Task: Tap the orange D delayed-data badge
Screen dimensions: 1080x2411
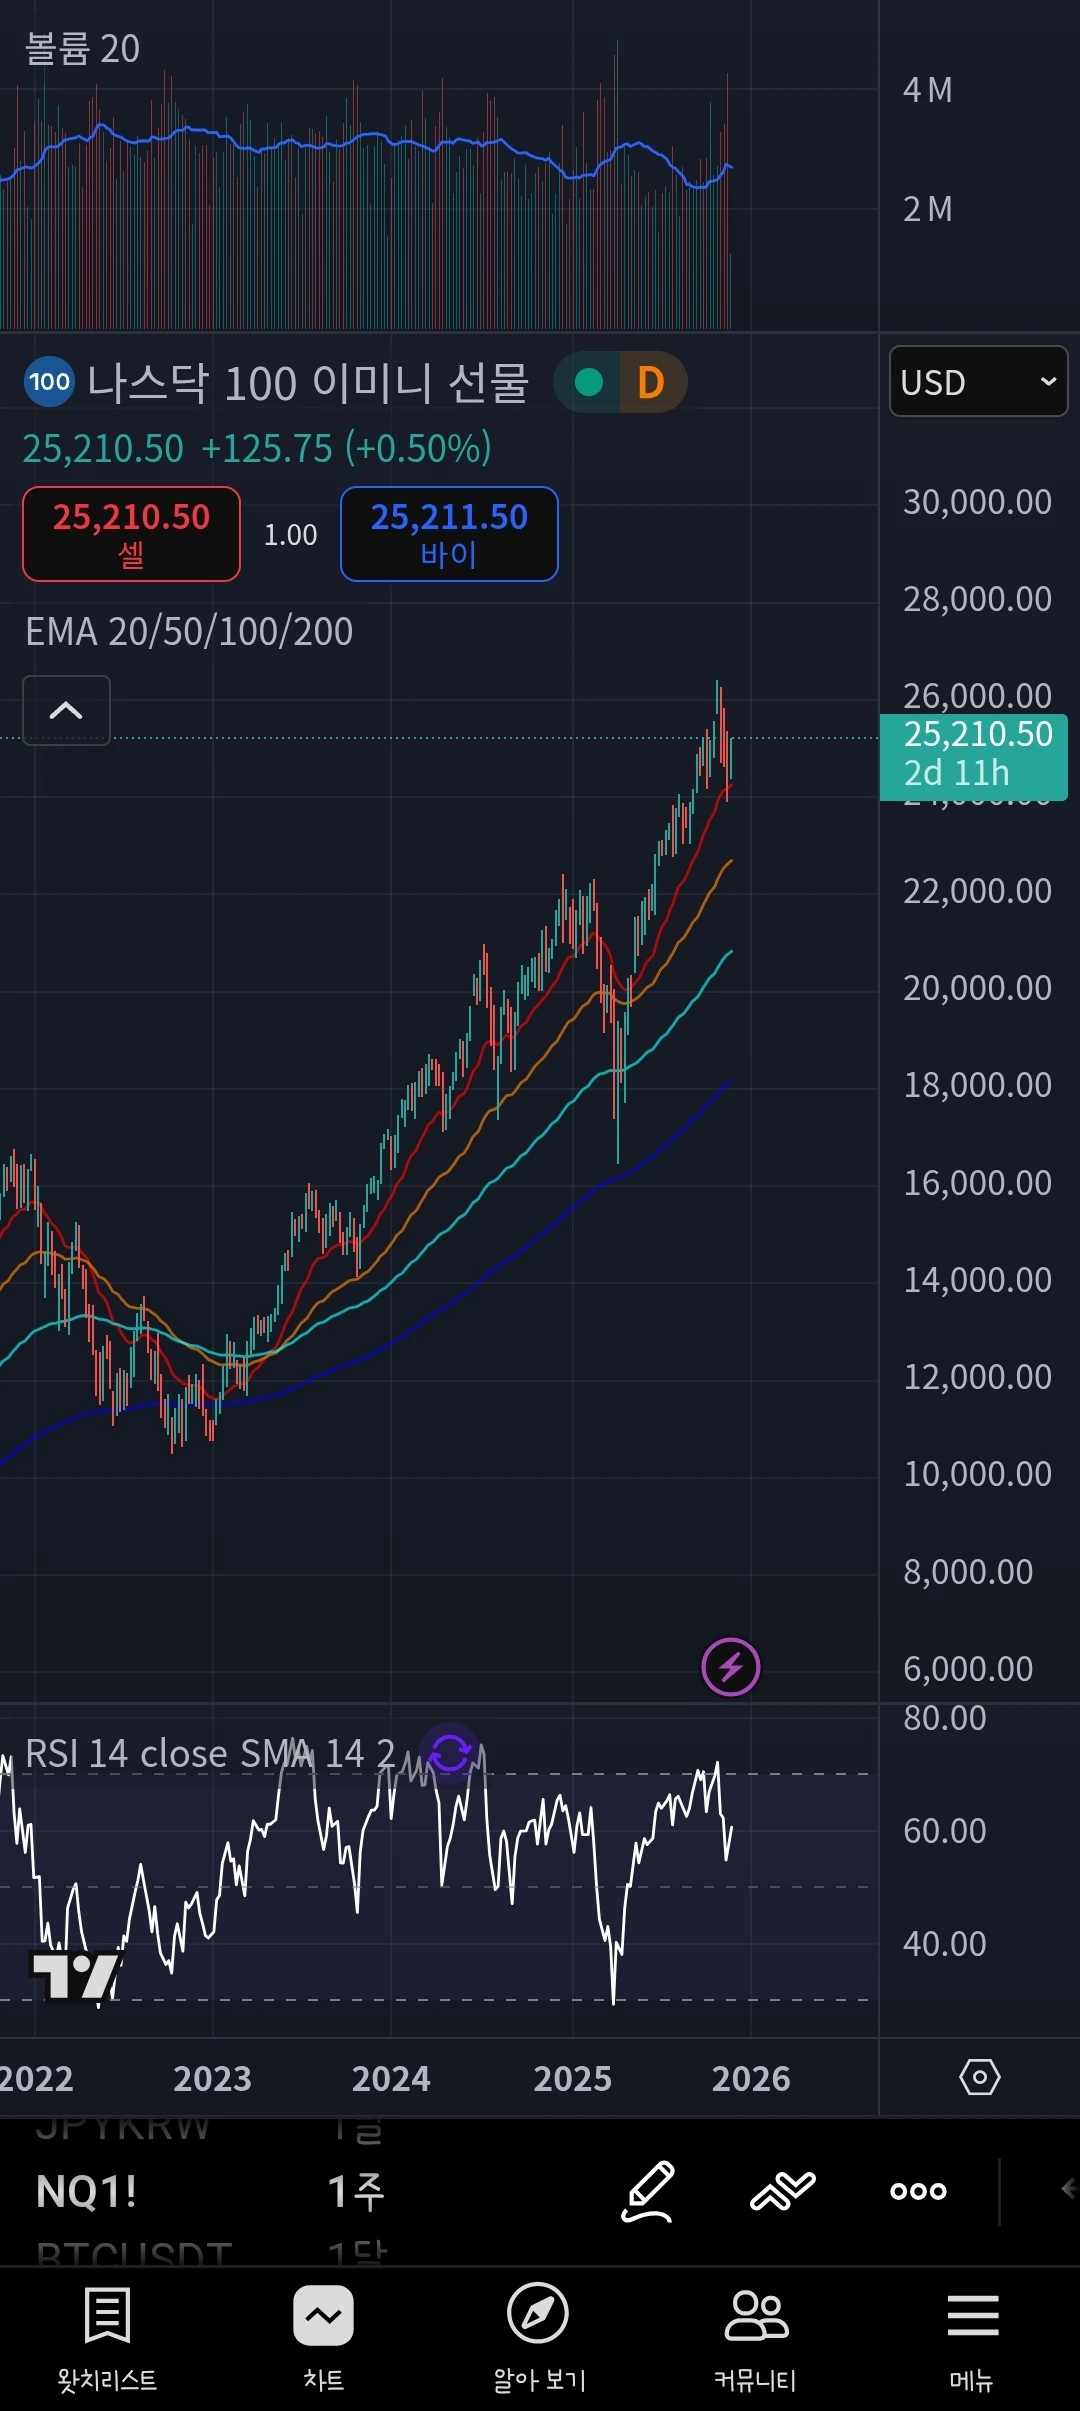Action: 651,382
